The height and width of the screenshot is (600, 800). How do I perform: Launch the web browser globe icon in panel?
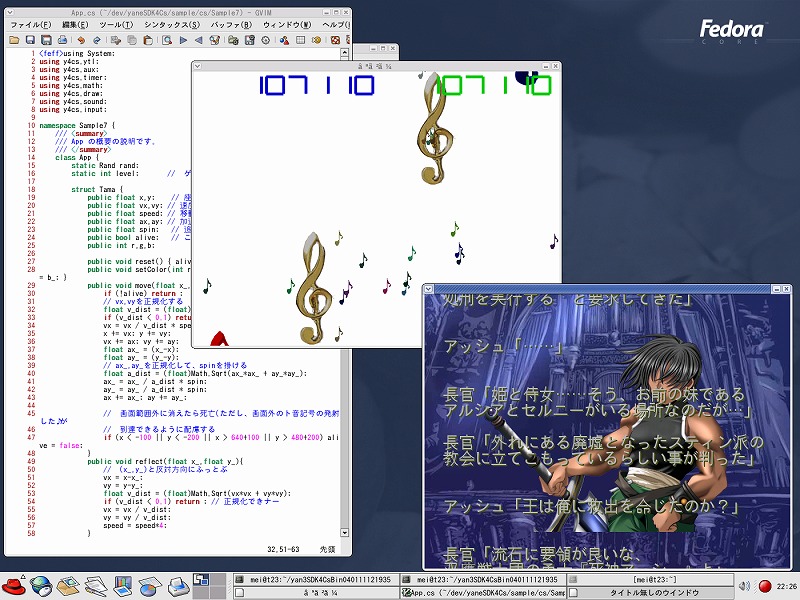40,585
